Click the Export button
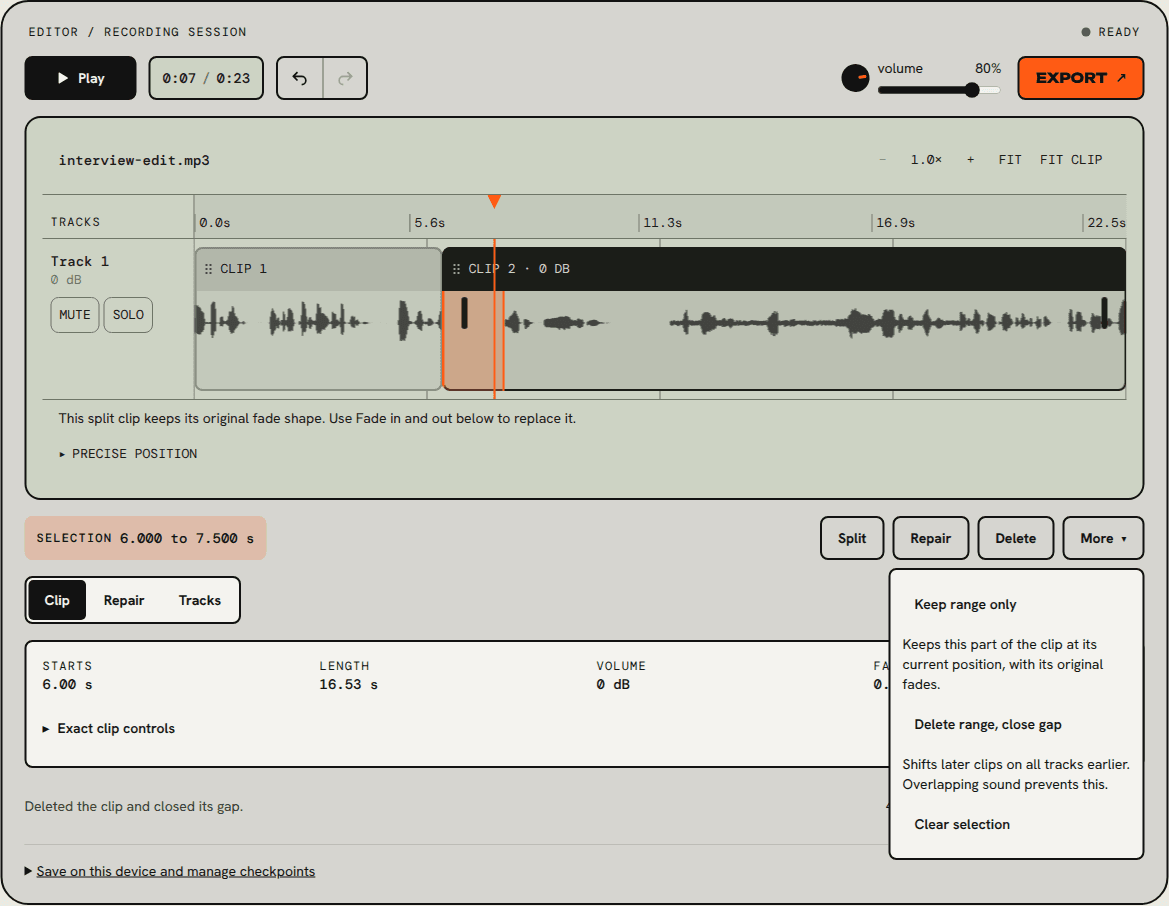The image size is (1169, 906). point(1080,78)
